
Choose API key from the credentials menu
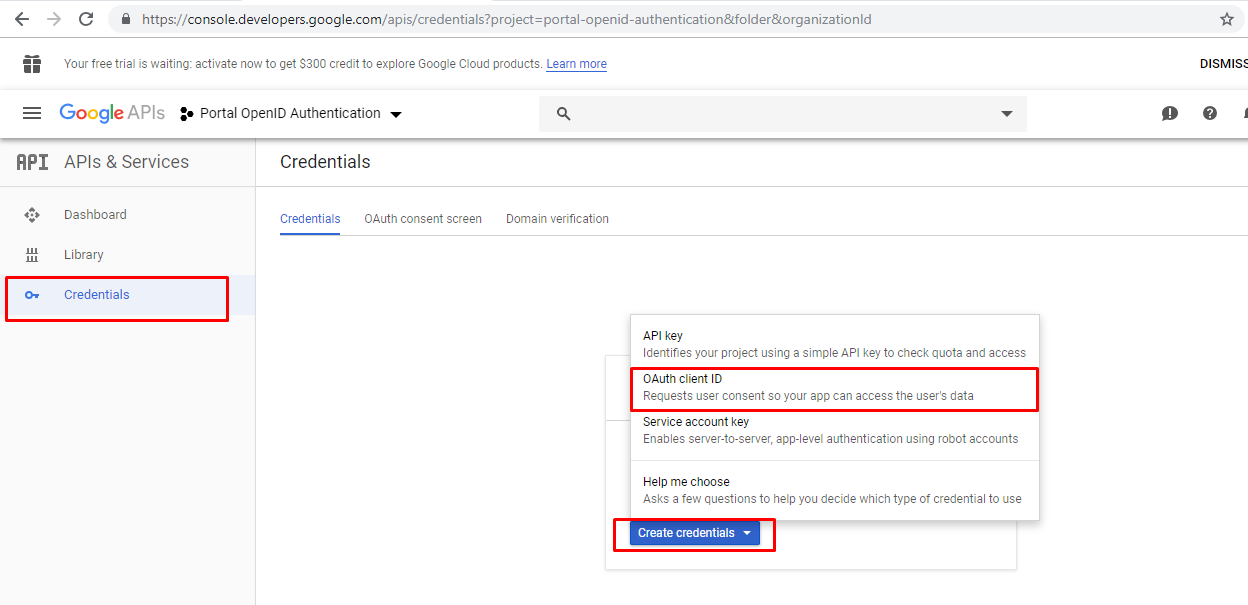click(x=835, y=344)
